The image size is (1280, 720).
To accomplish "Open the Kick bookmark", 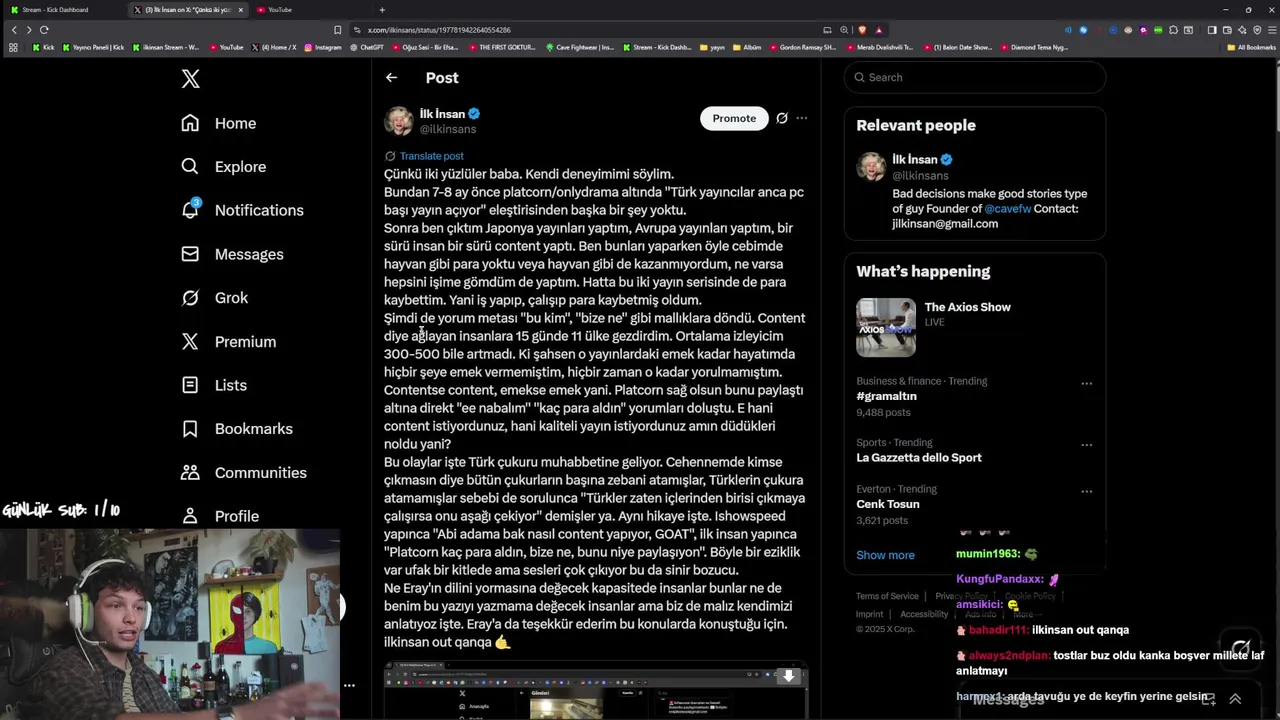I will (43, 47).
